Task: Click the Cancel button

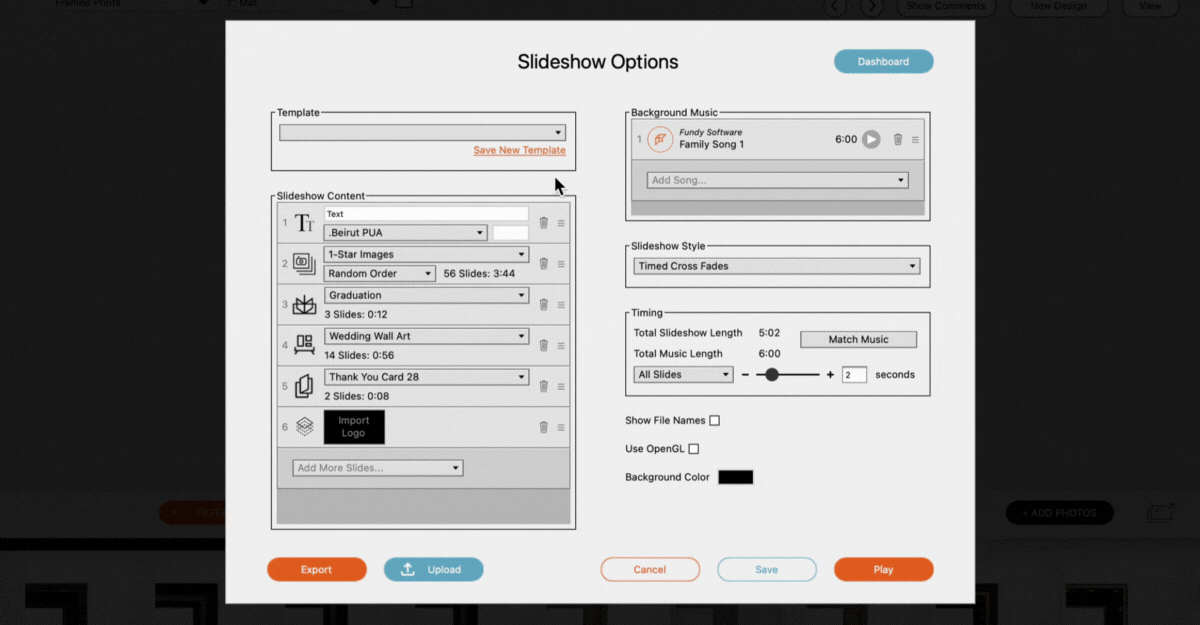Action: click(650, 569)
